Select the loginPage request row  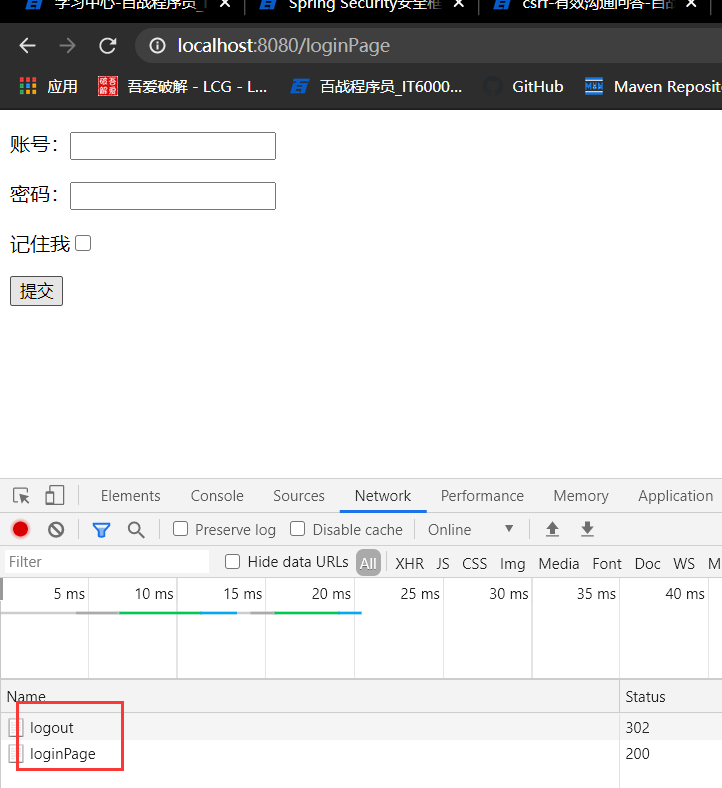361,753
